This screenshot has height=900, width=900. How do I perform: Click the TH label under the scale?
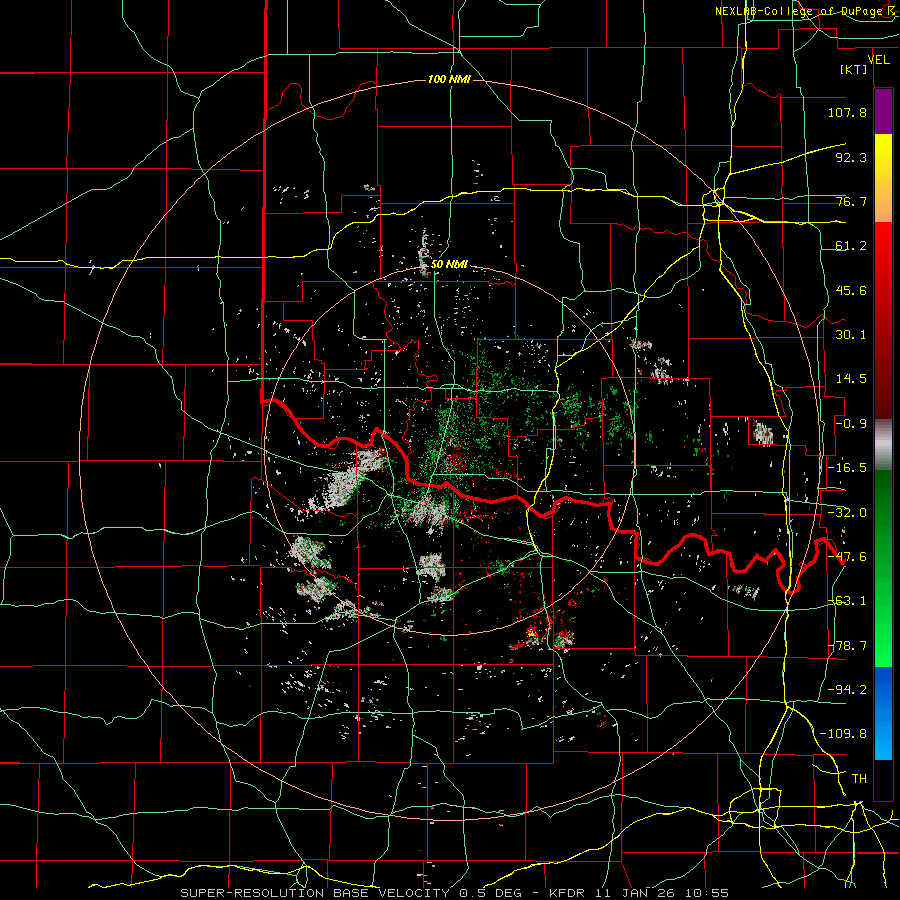(859, 779)
